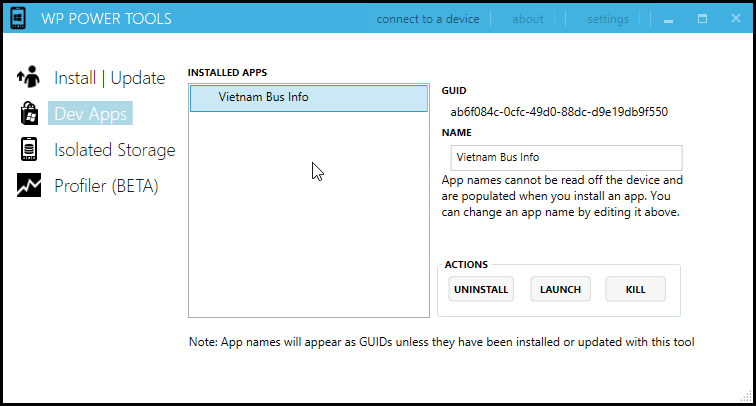756x406 pixels.
Task: Click the Profiler chart icon
Action: [29, 186]
